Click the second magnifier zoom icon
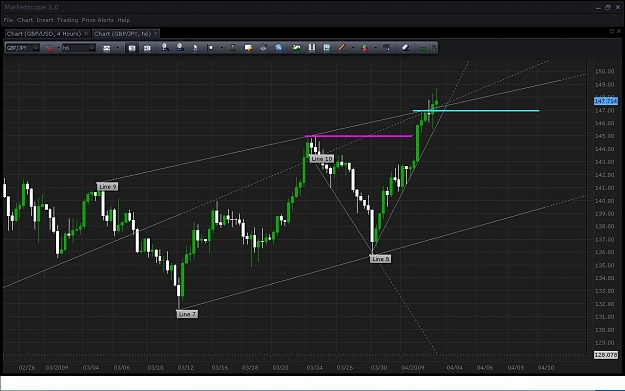Viewport: 625px width, 391px height. pyautogui.click(x=180, y=48)
